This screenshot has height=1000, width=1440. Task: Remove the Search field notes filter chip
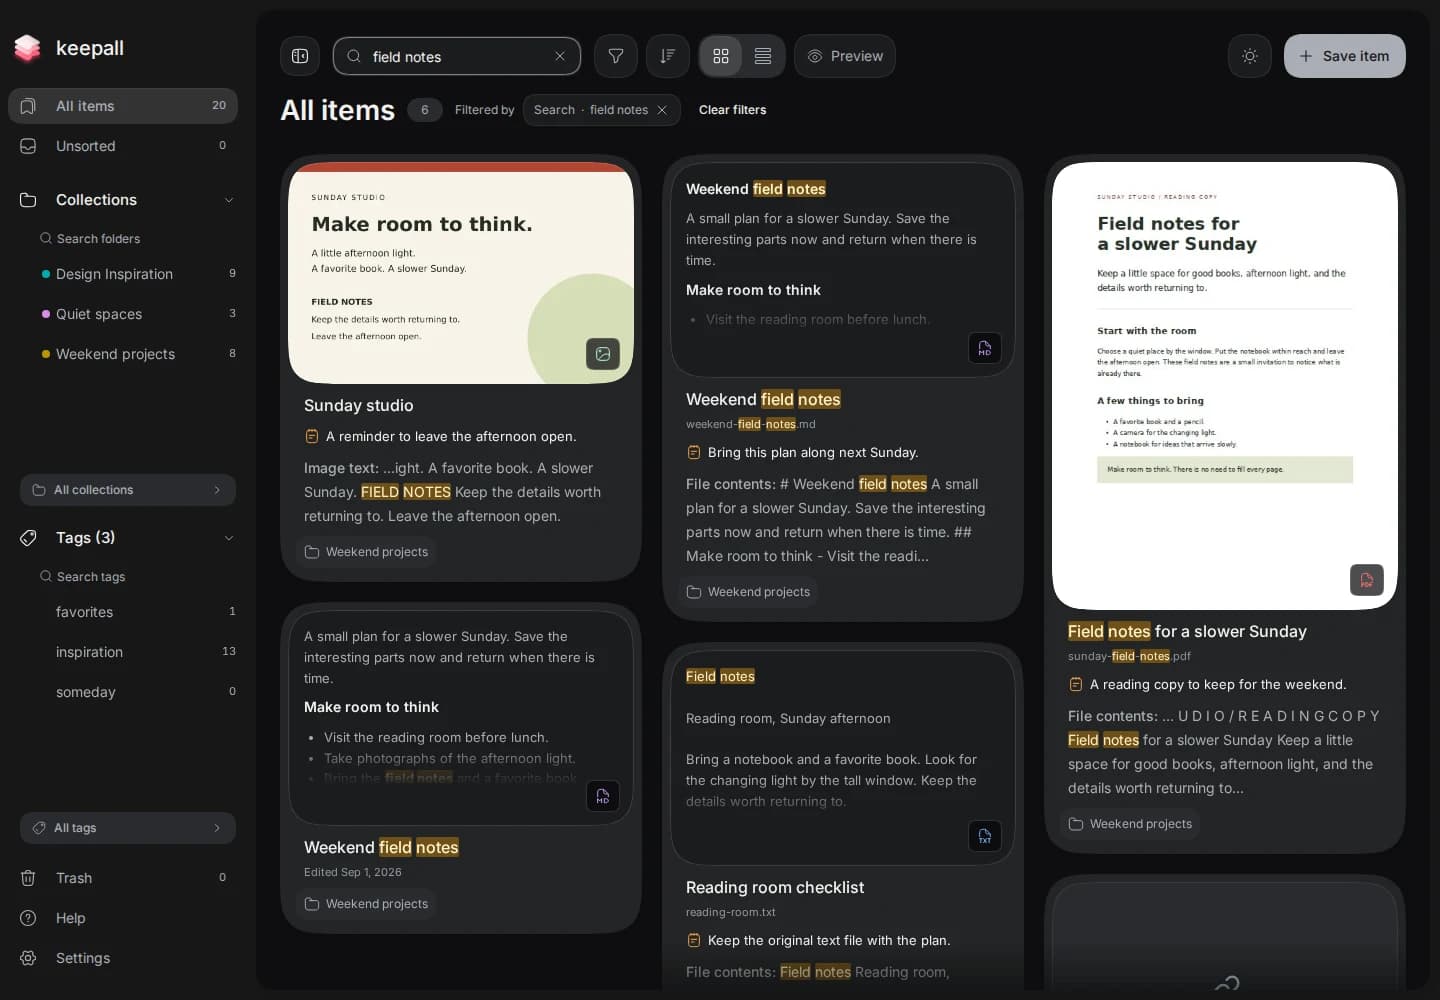click(662, 110)
